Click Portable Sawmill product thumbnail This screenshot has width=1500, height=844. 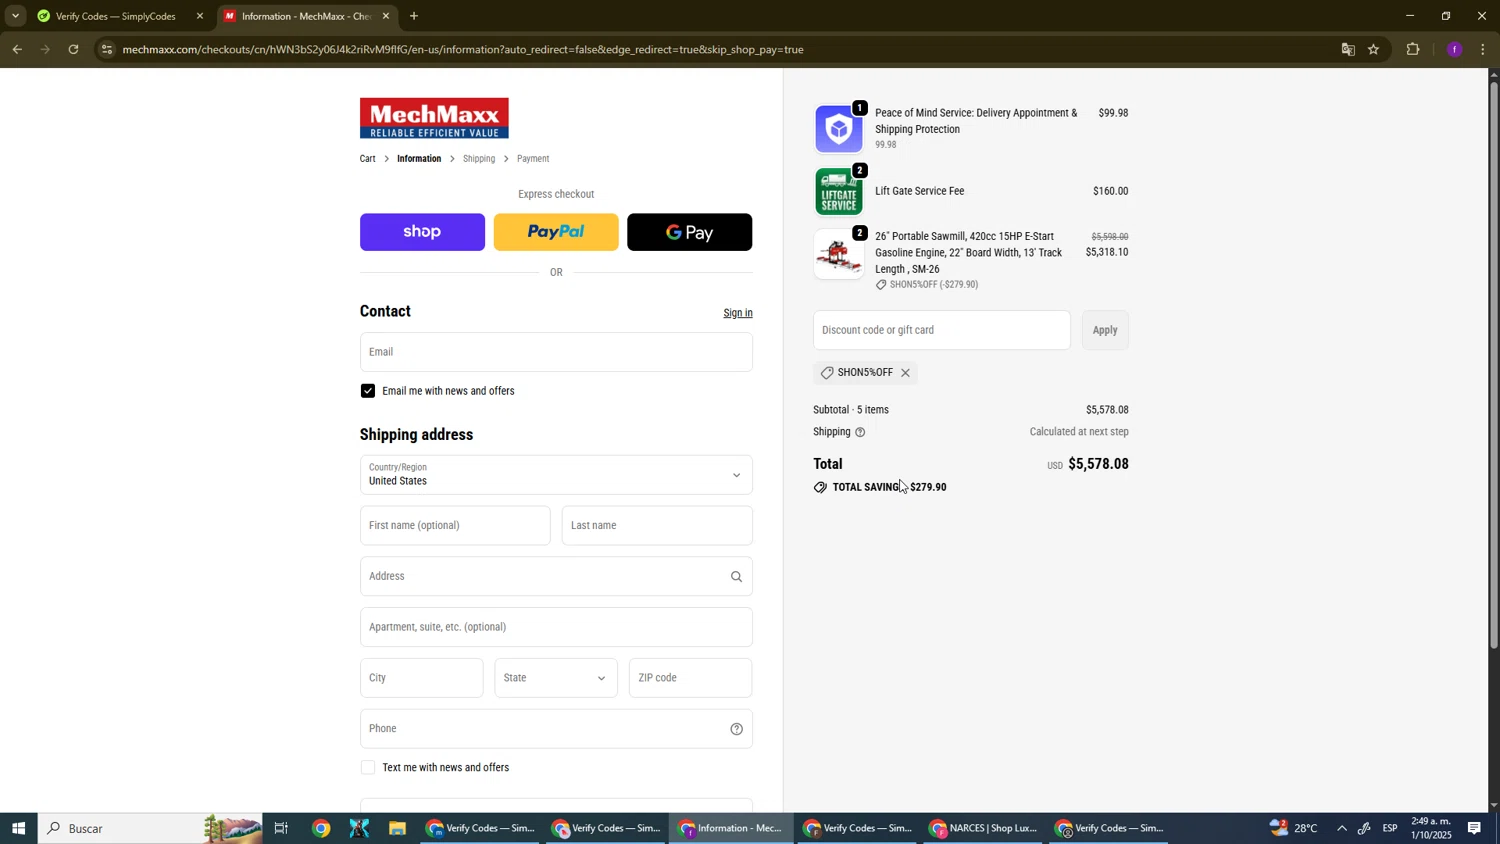(x=839, y=255)
